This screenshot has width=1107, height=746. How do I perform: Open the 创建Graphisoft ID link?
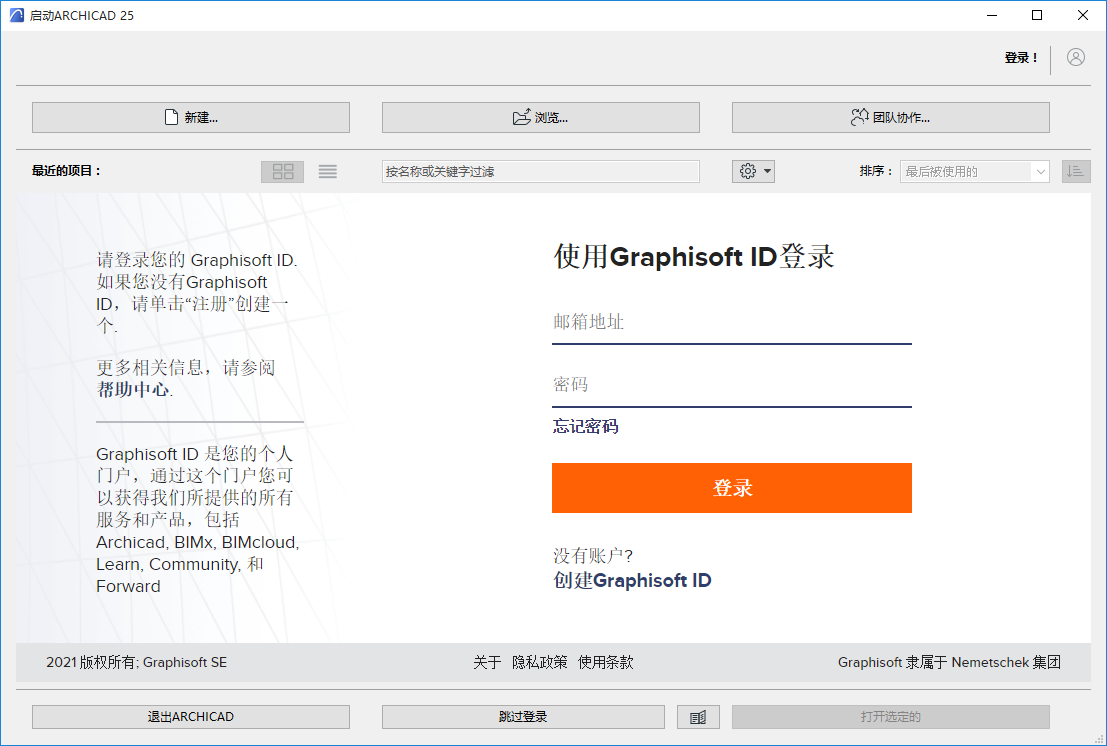(x=632, y=580)
